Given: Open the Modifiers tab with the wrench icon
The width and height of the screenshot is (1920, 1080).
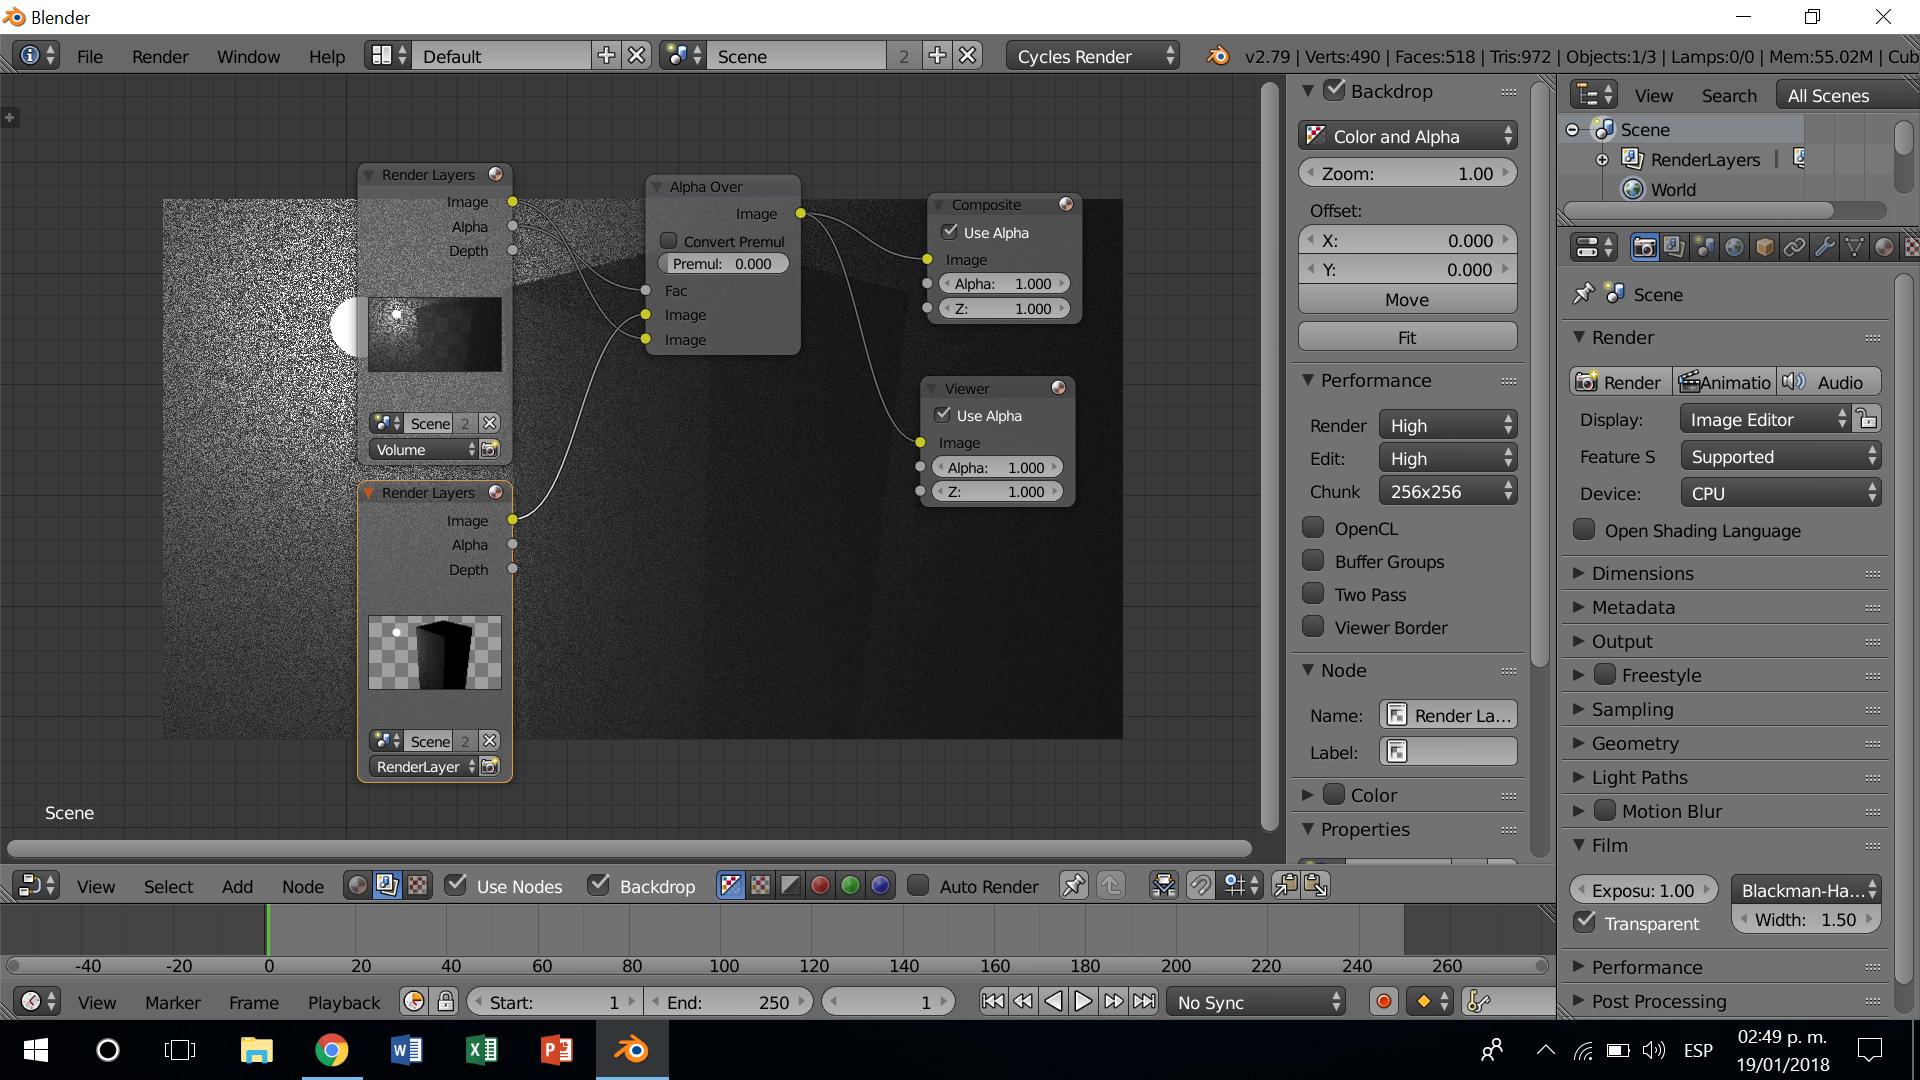Looking at the screenshot, I should (1826, 247).
